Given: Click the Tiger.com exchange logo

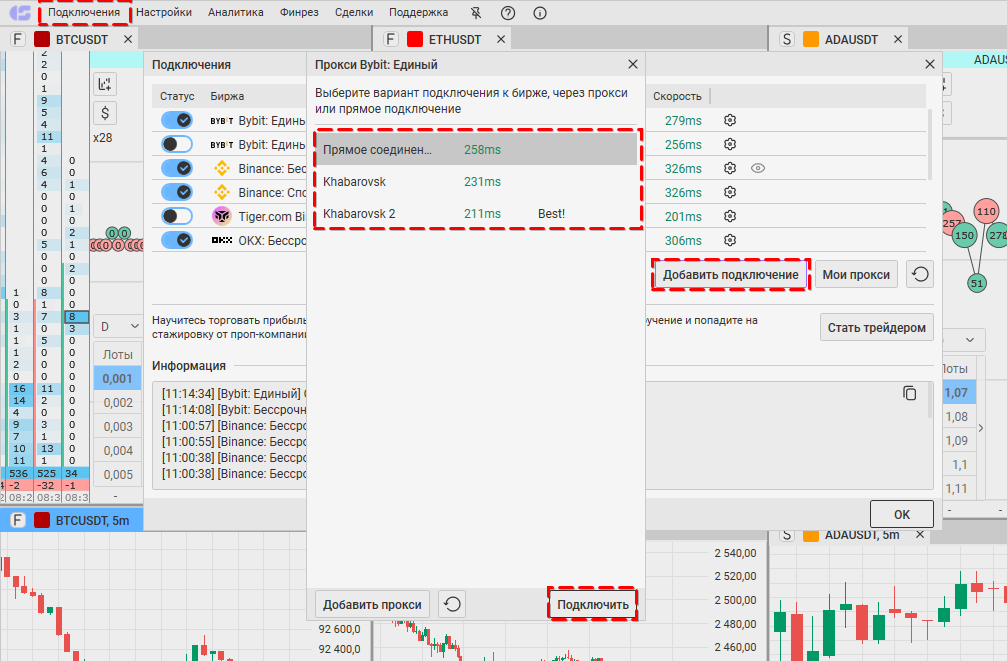Looking at the screenshot, I should (x=222, y=216).
